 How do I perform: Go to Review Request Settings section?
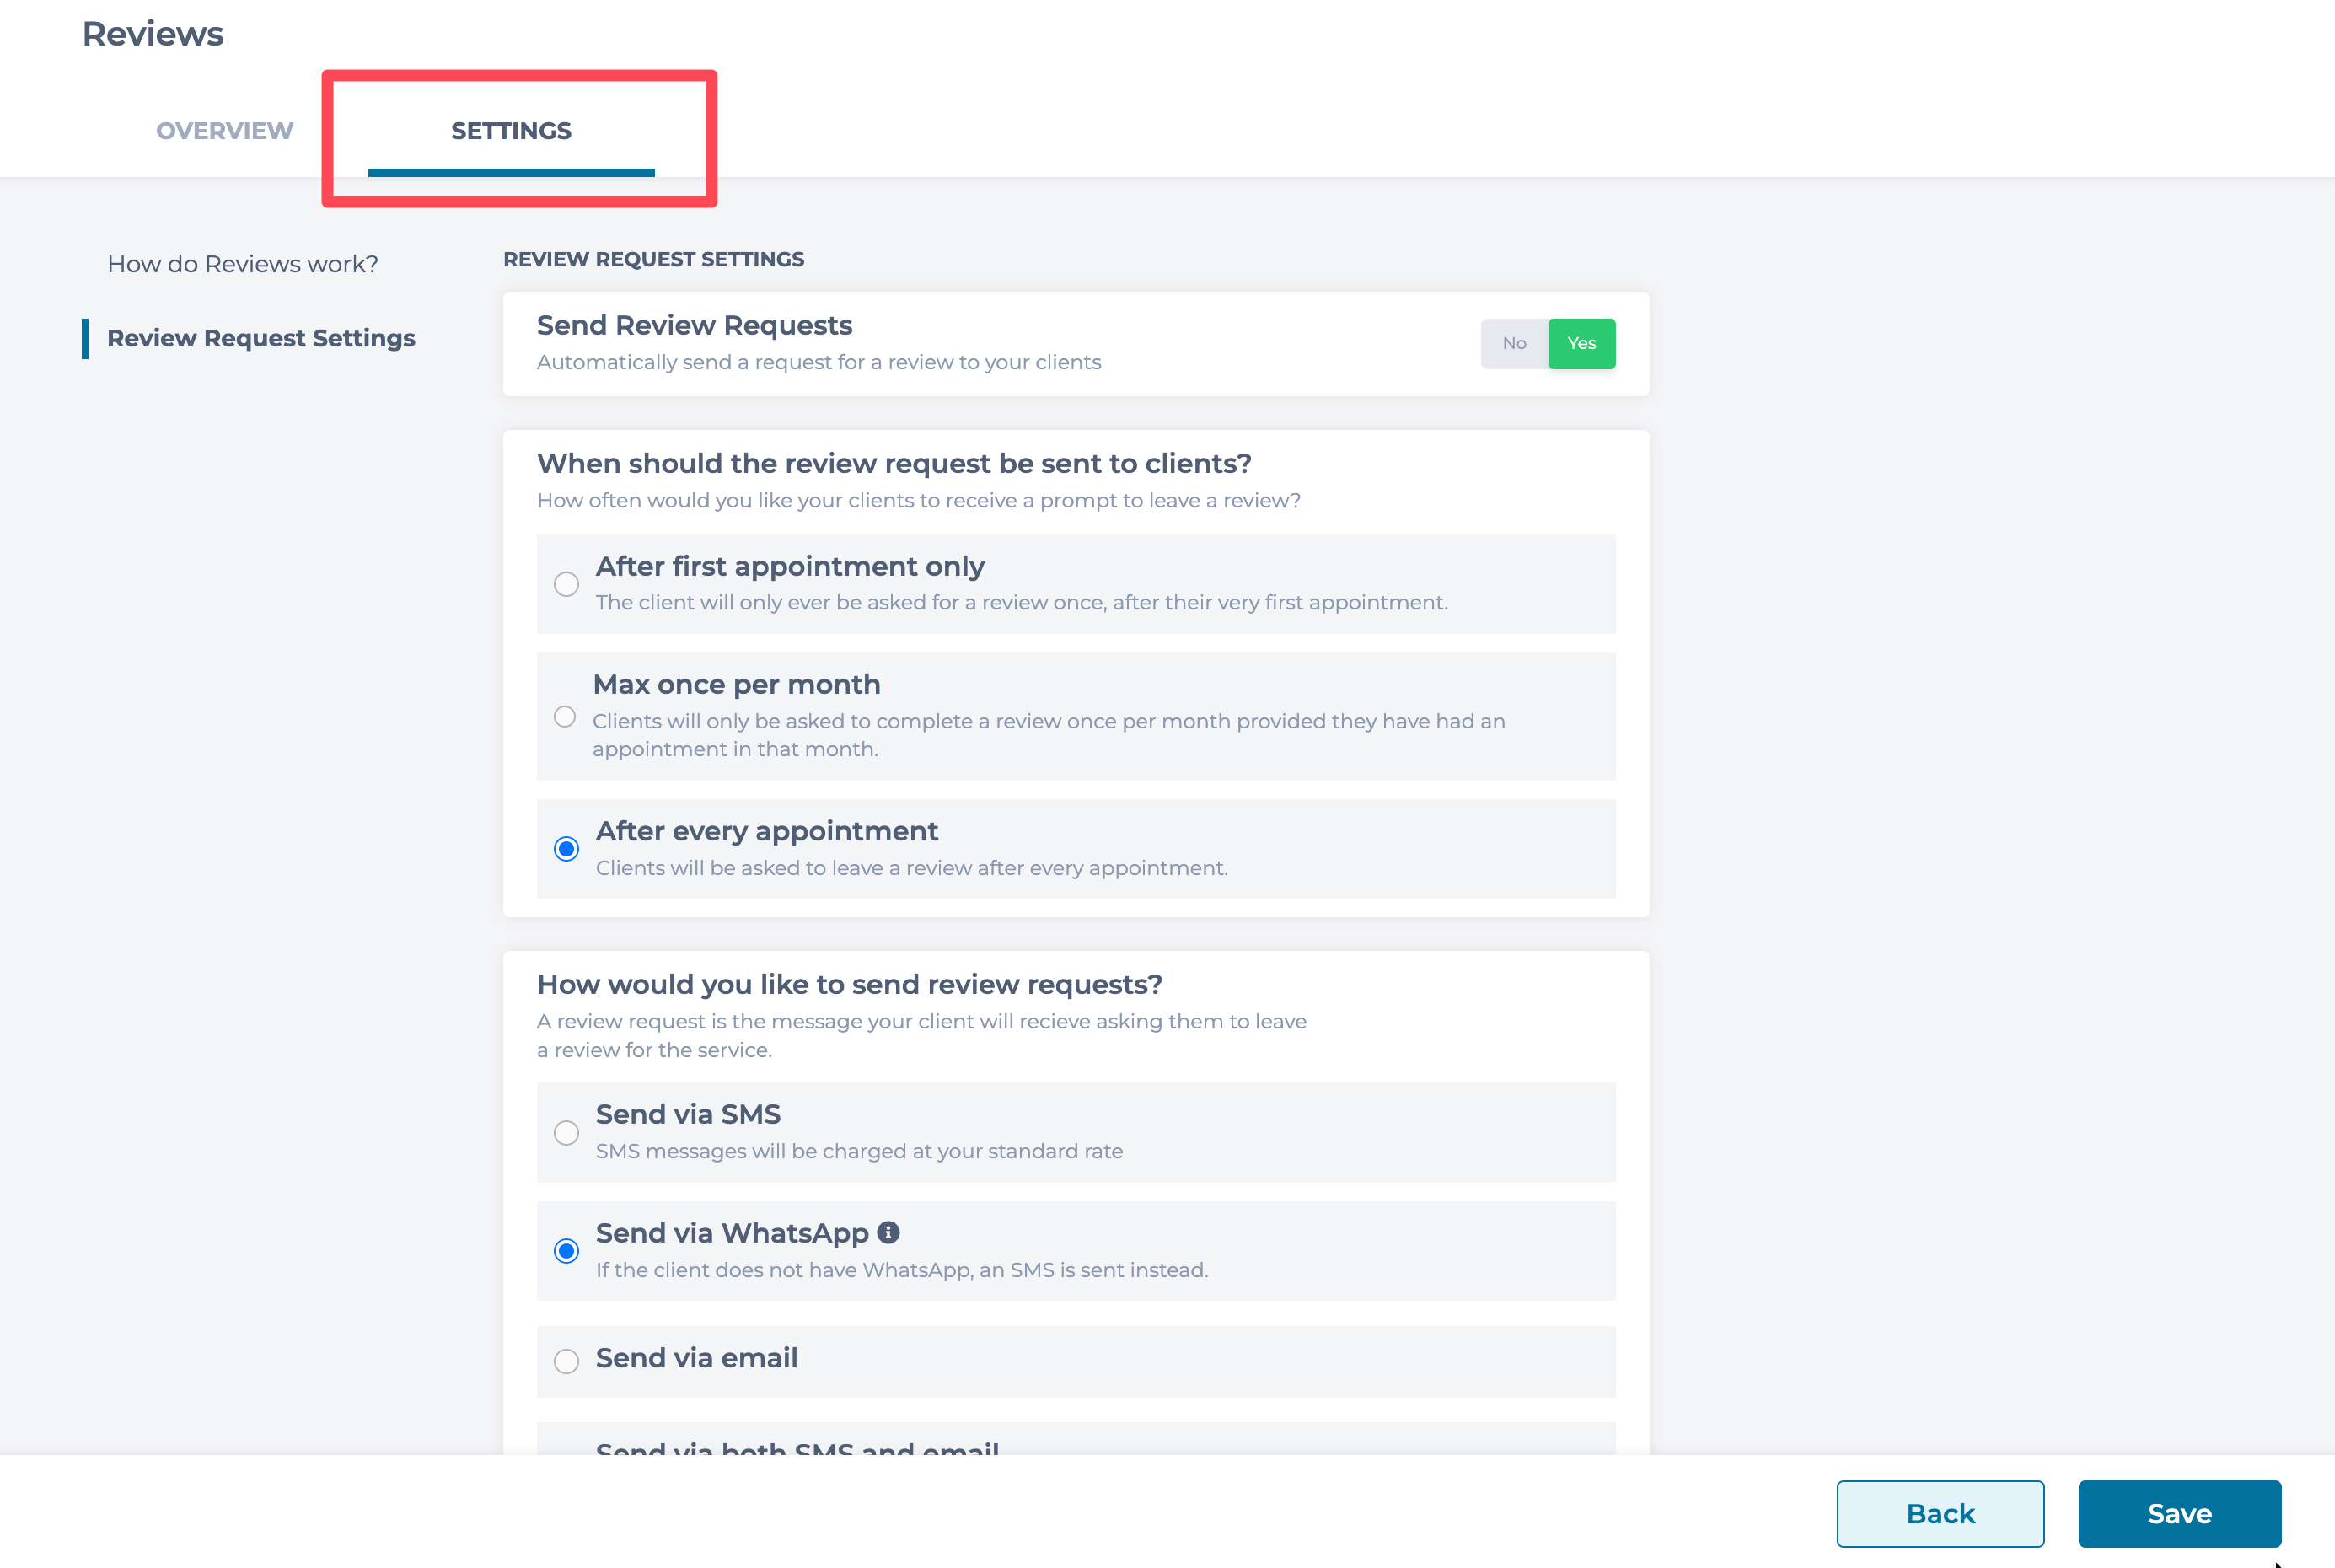click(261, 338)
